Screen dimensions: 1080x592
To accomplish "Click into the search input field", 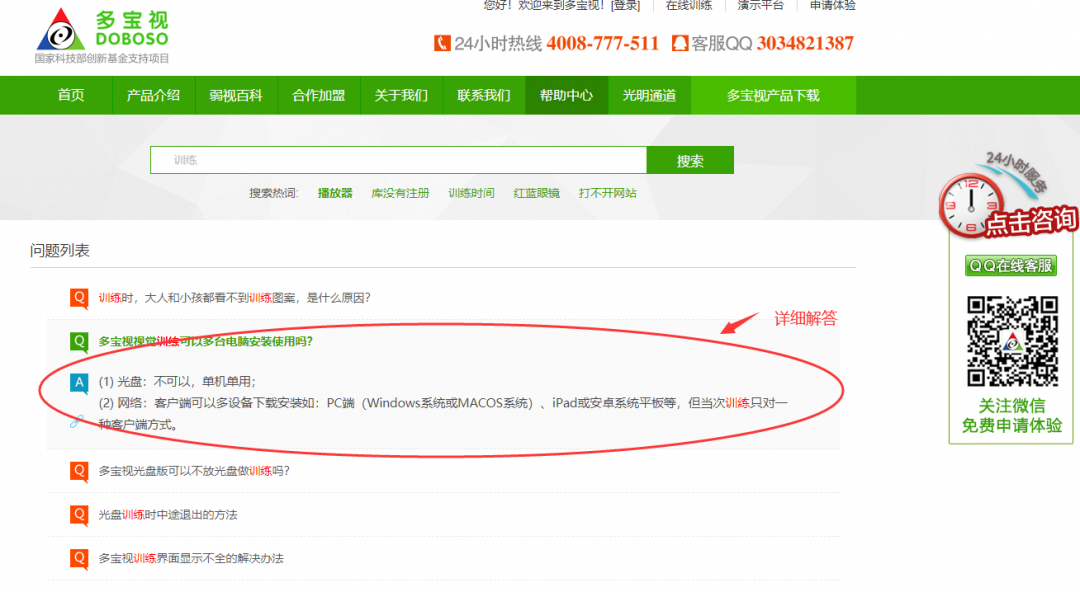I will [399, 161].
